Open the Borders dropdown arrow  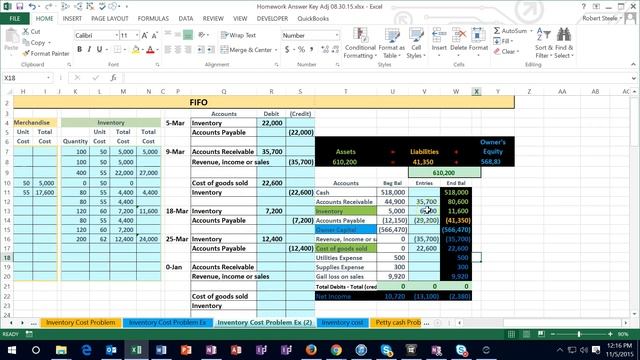click(125, 50)
